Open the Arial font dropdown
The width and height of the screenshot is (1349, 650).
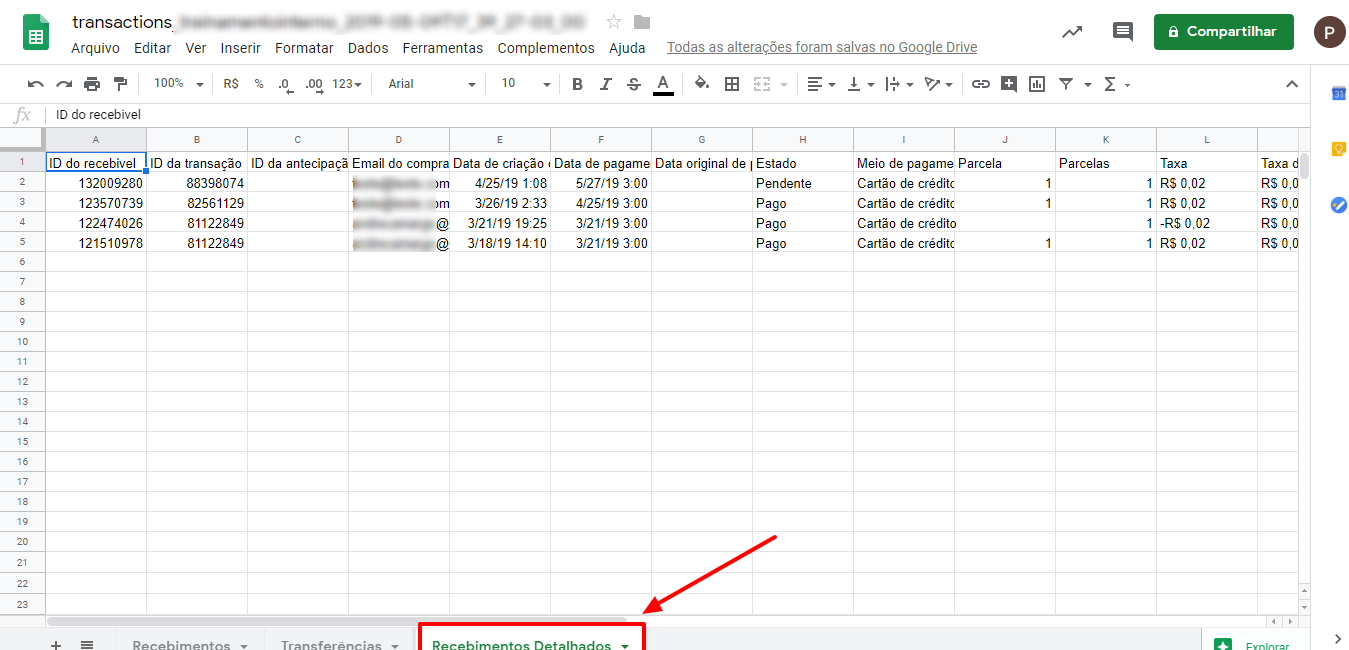click(431, 84)
